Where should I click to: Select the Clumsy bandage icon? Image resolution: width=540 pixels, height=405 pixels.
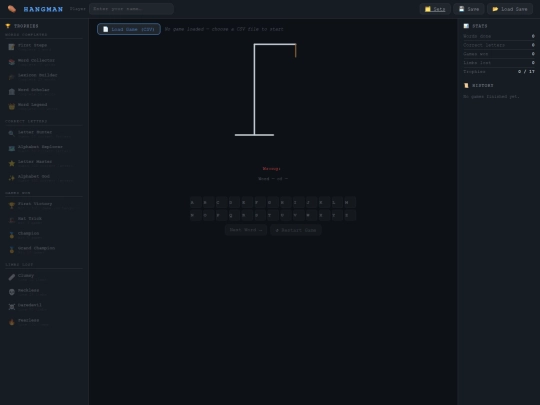12,277
